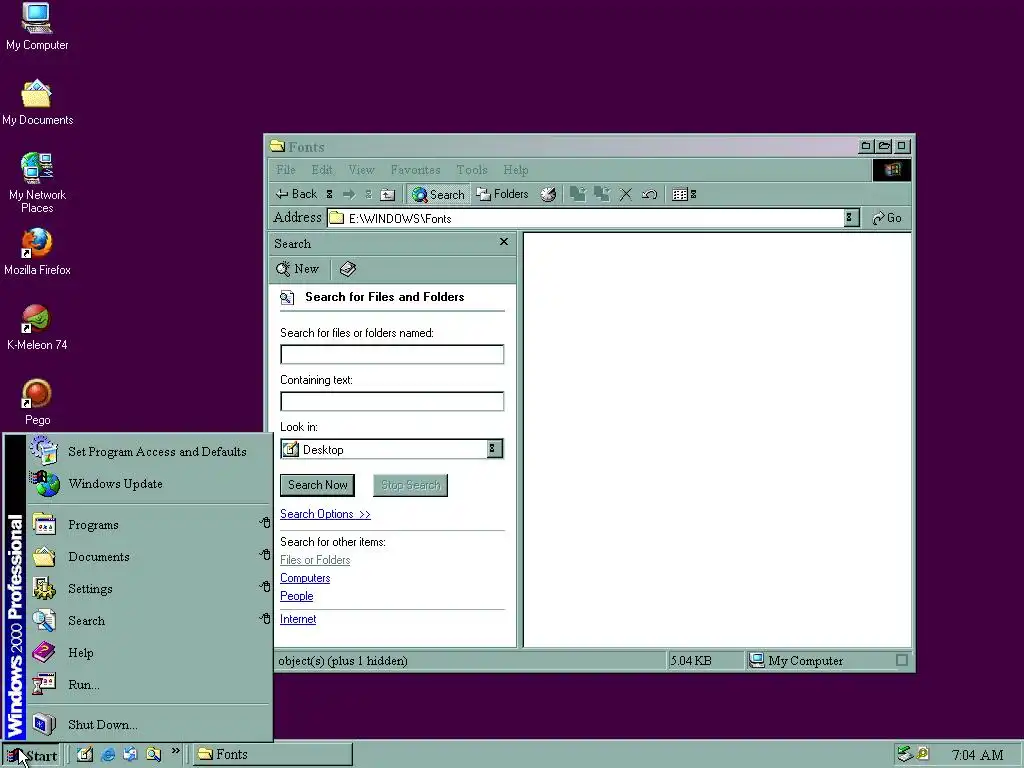Expand the Programs submenu

(148, 524)
